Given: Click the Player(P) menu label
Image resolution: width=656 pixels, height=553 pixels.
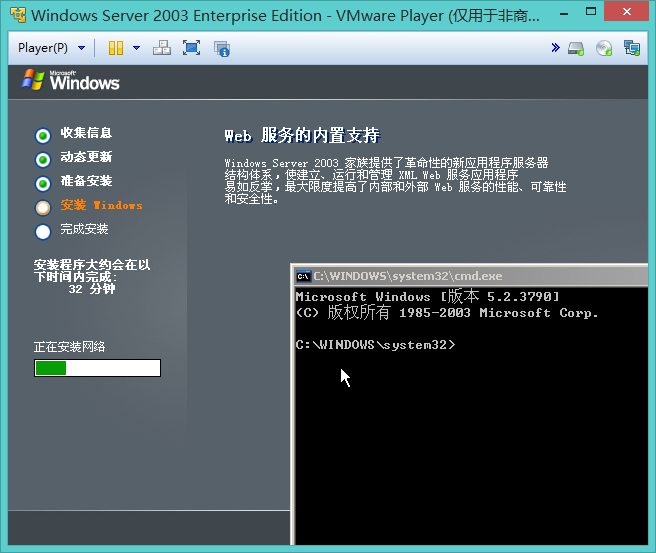Looking at the screenshot, I should coord(43,48).
